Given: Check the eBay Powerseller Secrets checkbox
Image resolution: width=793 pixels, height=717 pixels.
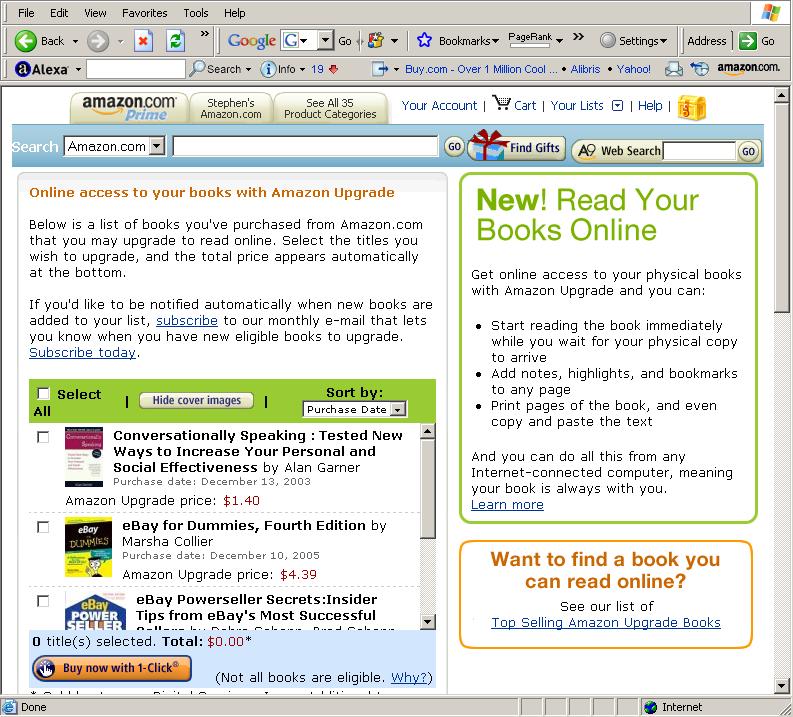Looking at the screenshot, I should click(43, 601).
